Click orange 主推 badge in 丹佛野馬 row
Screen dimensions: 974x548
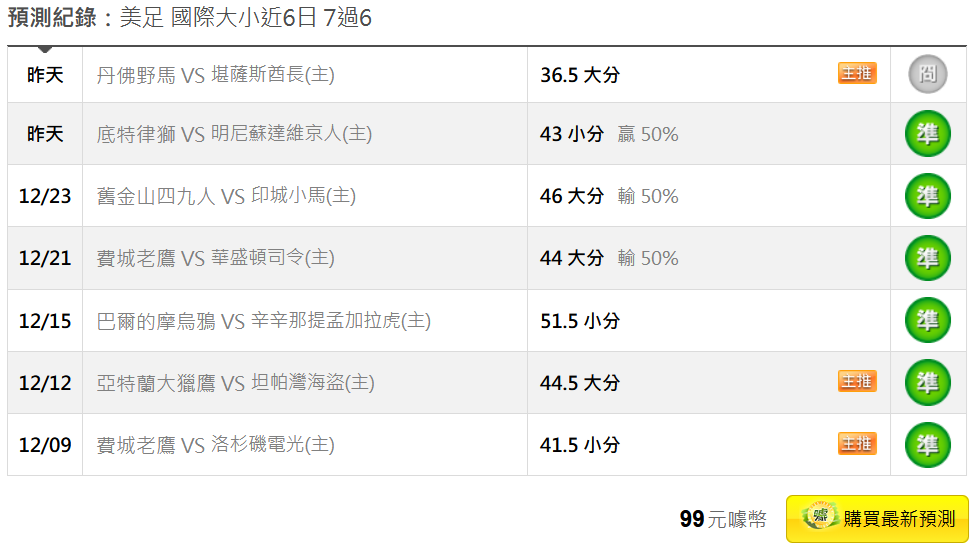pyautogui.click(x=857, y=73)
